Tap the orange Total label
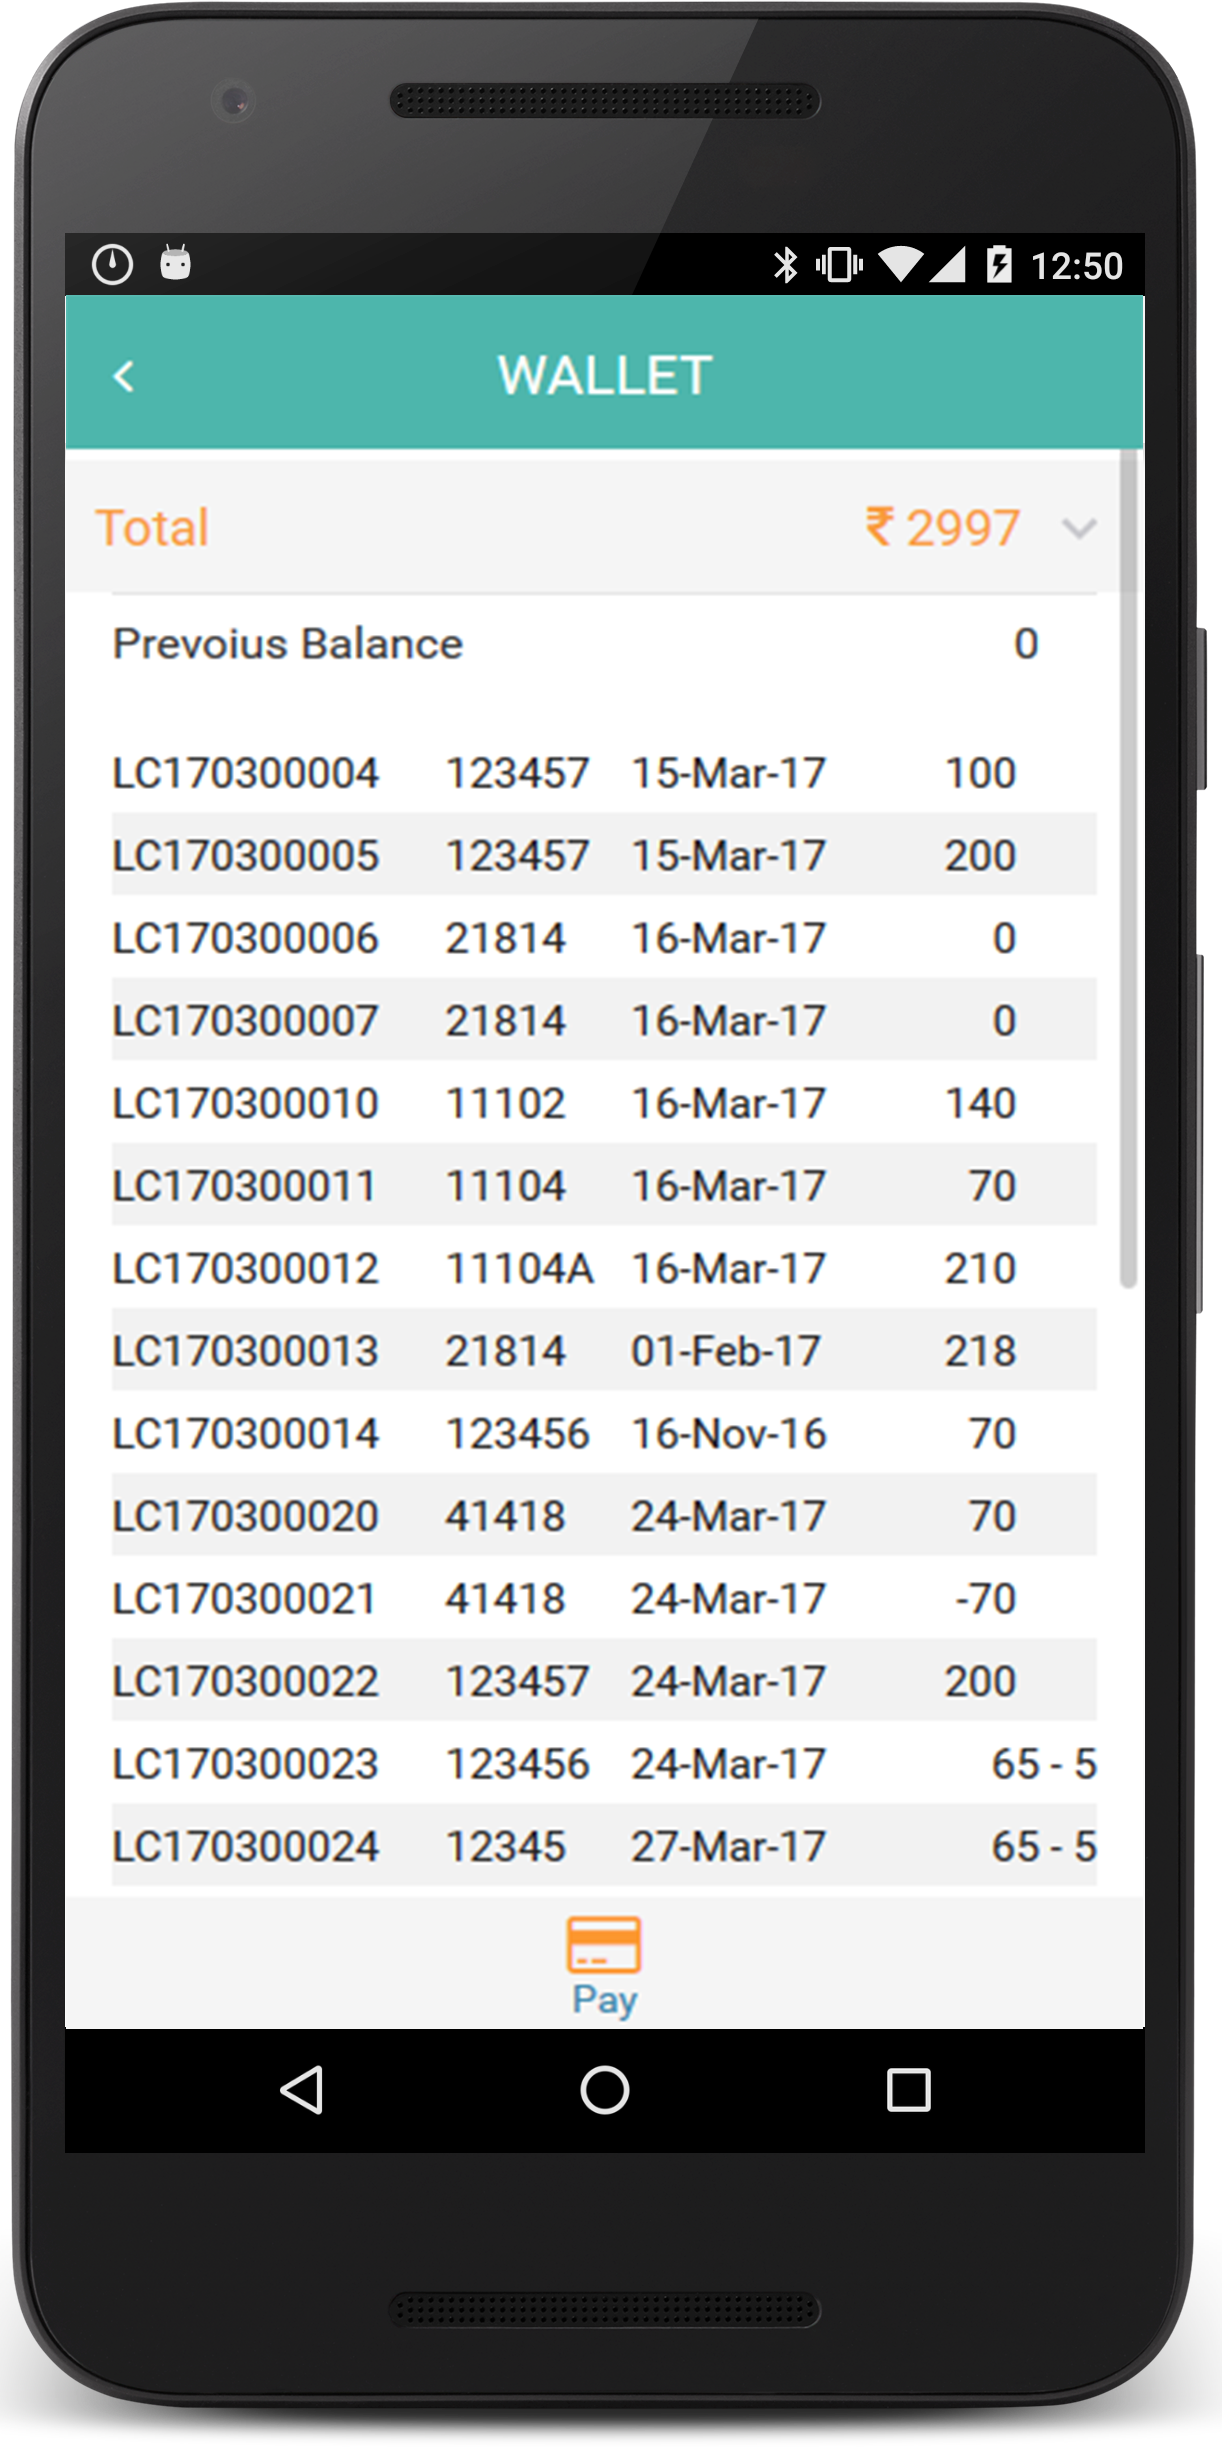This screenshot has width=1222, height=2447. [x=152, y=528]
